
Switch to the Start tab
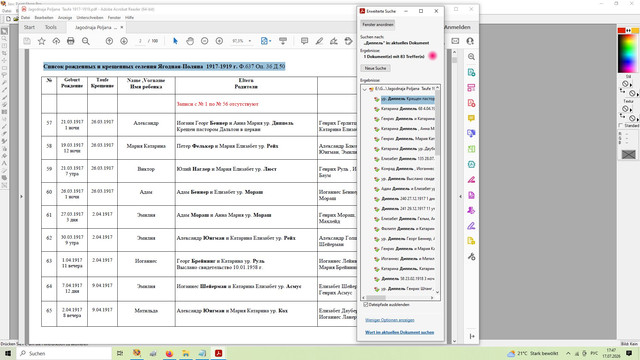click(29, 27)
